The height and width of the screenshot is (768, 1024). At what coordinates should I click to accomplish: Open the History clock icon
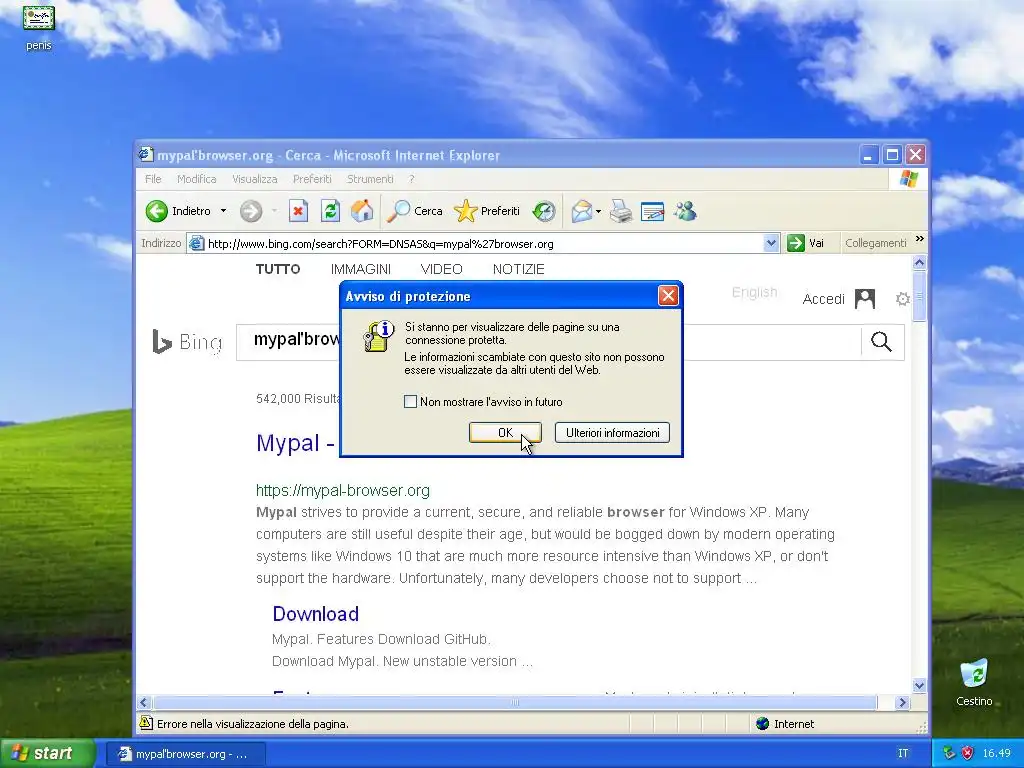click(543, 211)
